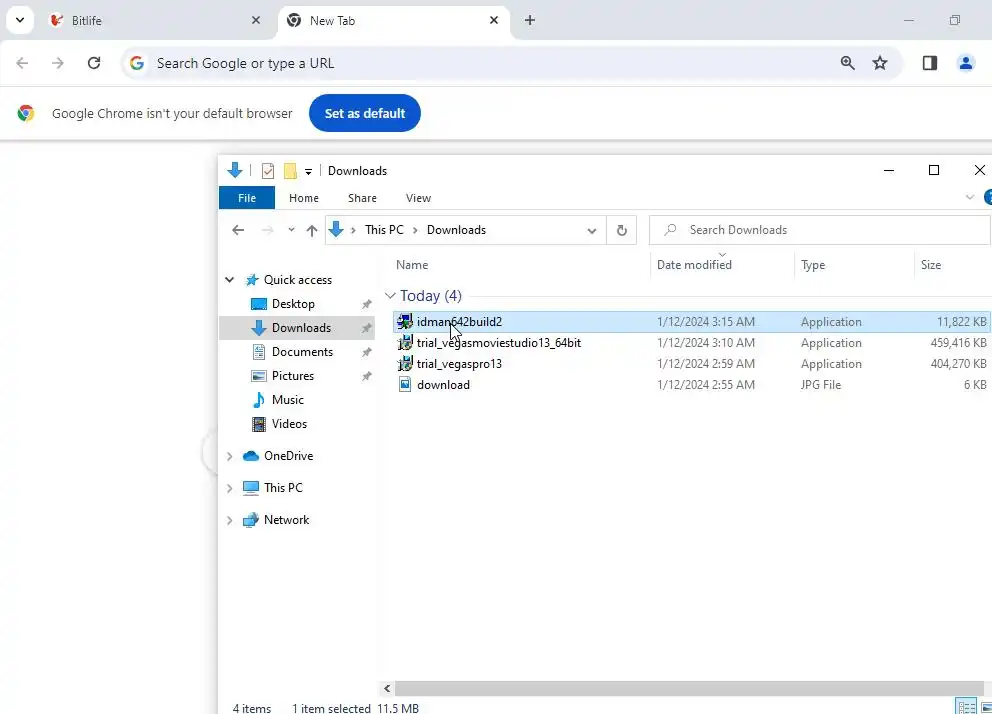
Task: Open the Home ribbon tab
Action: pyautogui.click(x=304, y=198)
